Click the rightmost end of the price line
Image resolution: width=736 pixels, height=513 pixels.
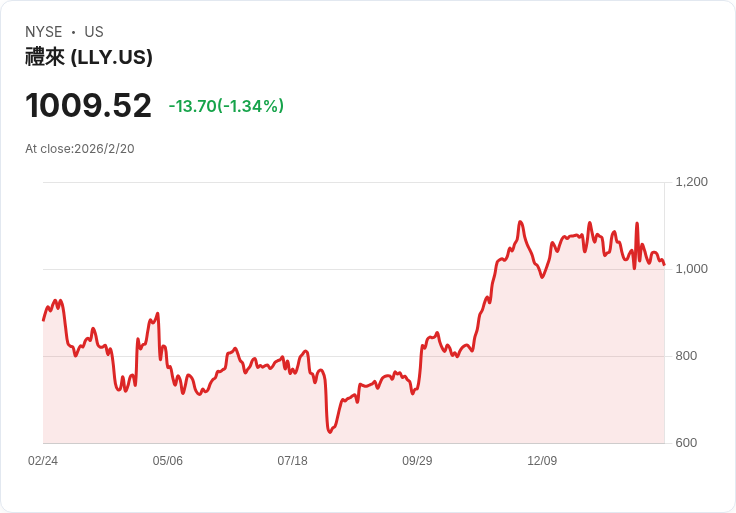pos(664,265)
